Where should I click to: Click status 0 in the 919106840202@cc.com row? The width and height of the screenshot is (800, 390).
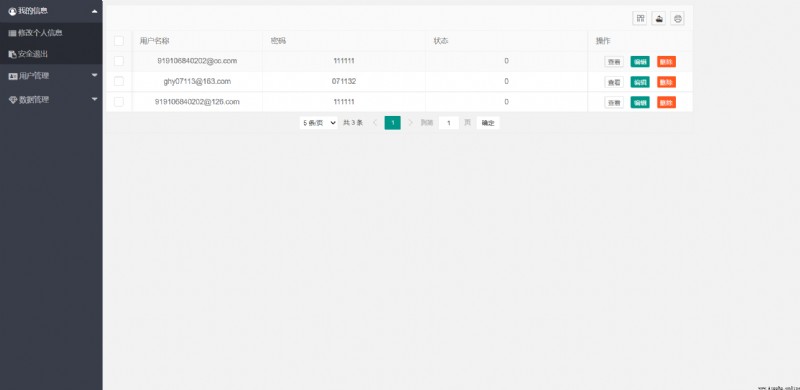507,61
